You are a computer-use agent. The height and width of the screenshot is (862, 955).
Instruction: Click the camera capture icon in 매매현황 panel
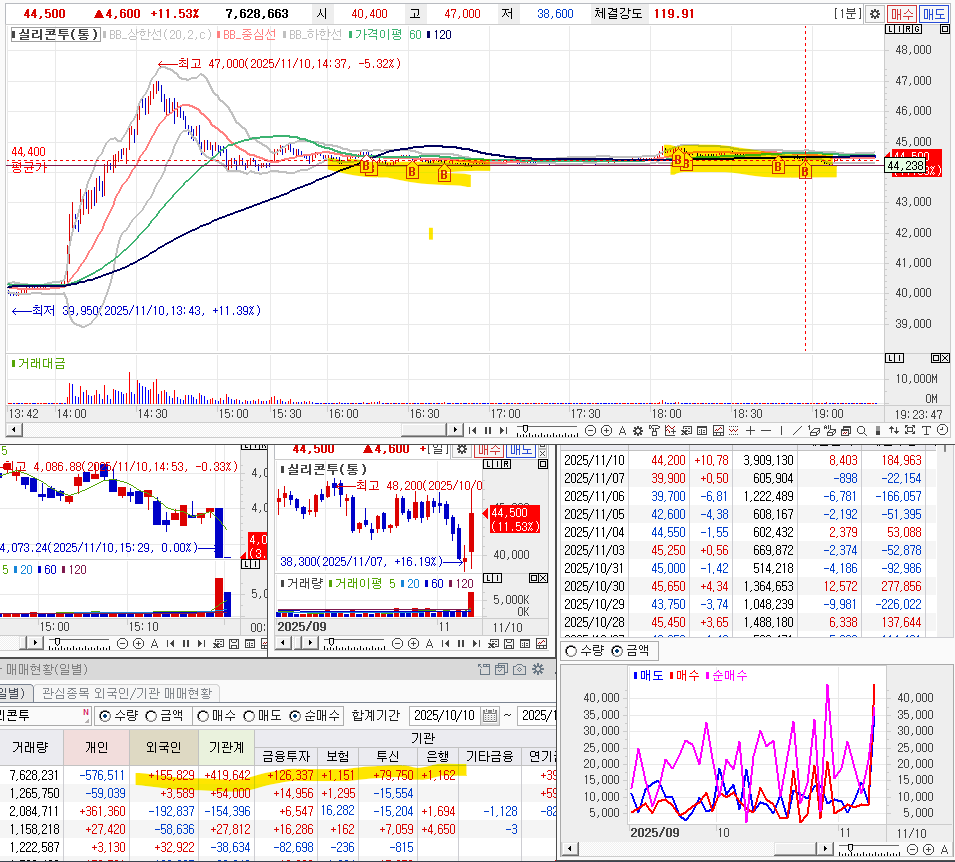point(520,669)
